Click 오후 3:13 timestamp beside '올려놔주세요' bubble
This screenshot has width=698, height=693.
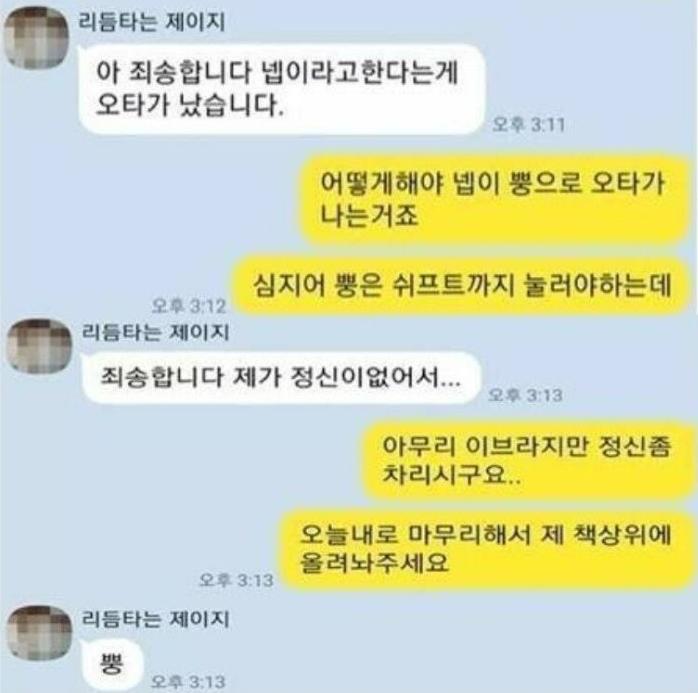[236, 580]
